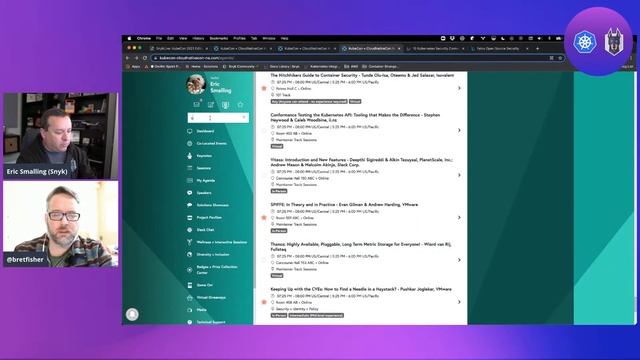Star the Vitess Introduction and New Features session

(264, 176)
